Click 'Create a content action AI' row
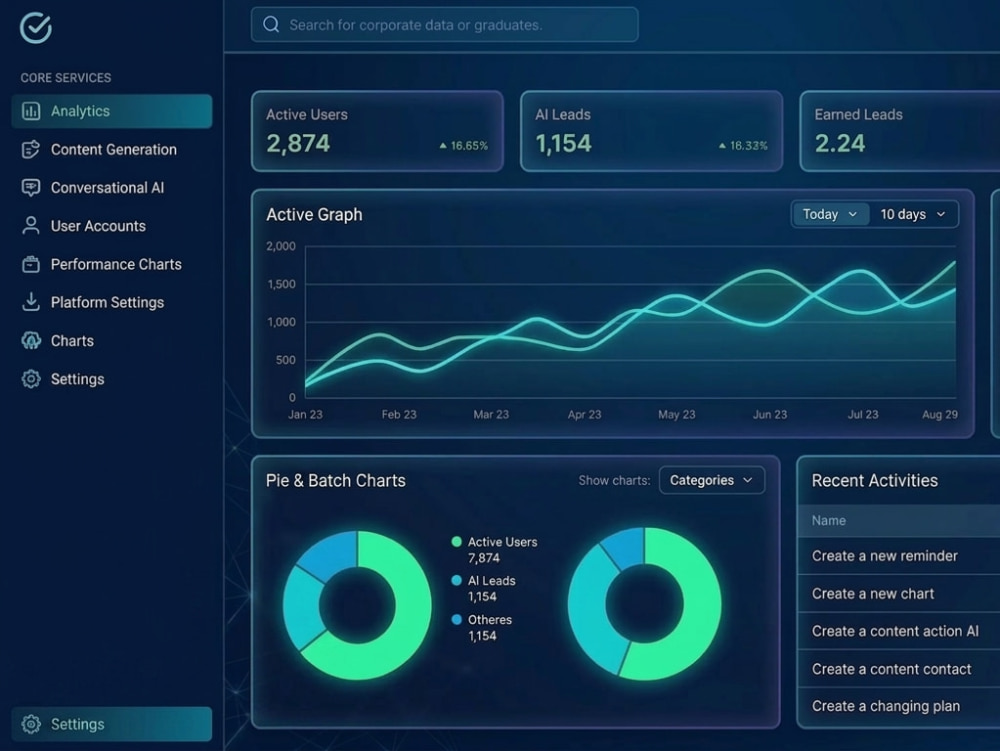The image size is (1000, 751). coord(899,631)
